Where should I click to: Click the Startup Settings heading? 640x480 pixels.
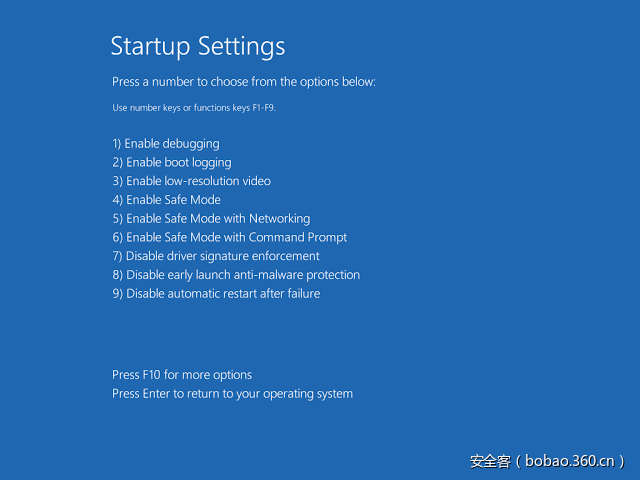click(197, 46)
